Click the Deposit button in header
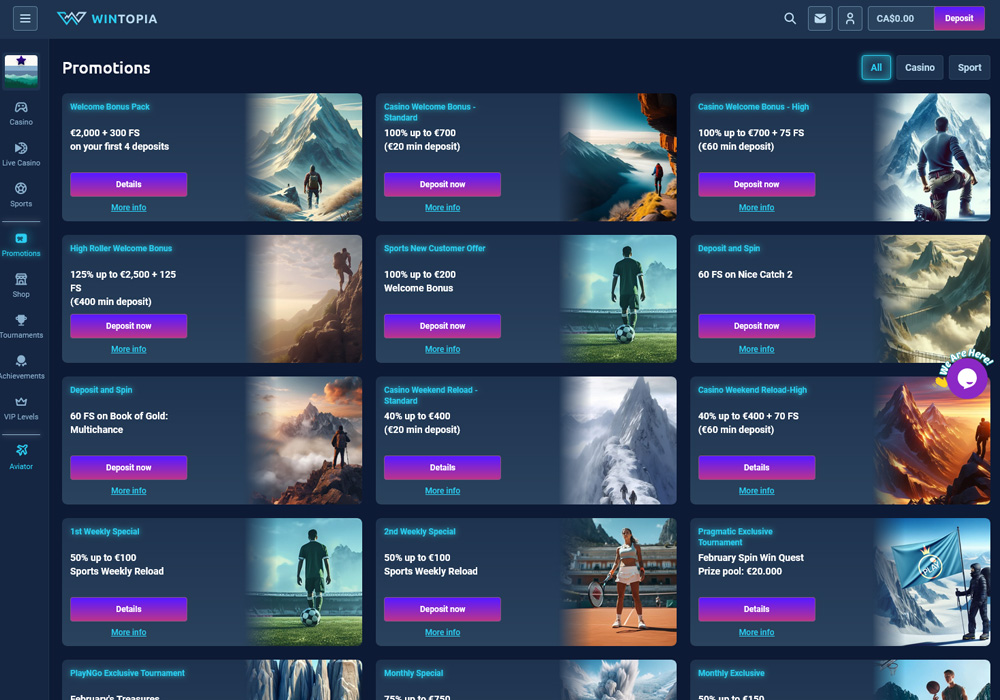 pos(959,18)
